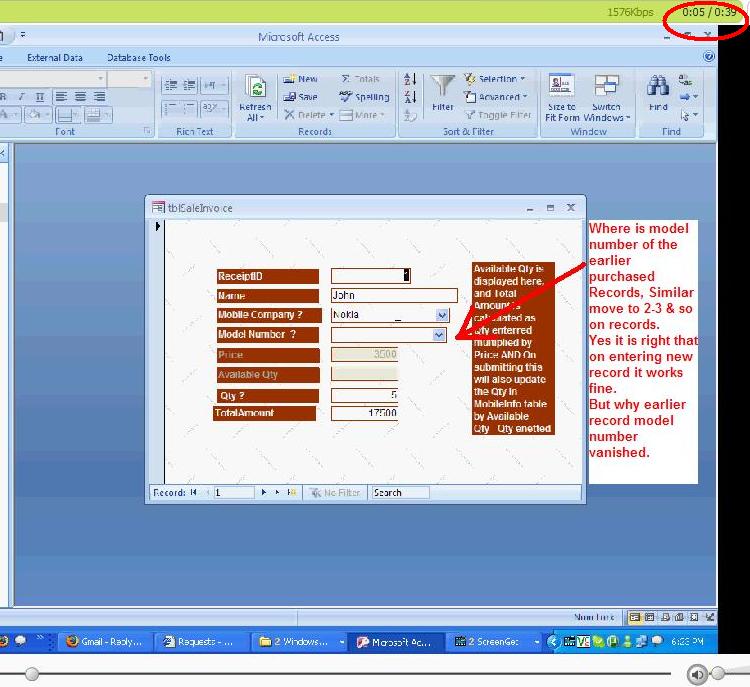Mute the video player volume
Screen dimensions: 750x687
coord(697,675)
